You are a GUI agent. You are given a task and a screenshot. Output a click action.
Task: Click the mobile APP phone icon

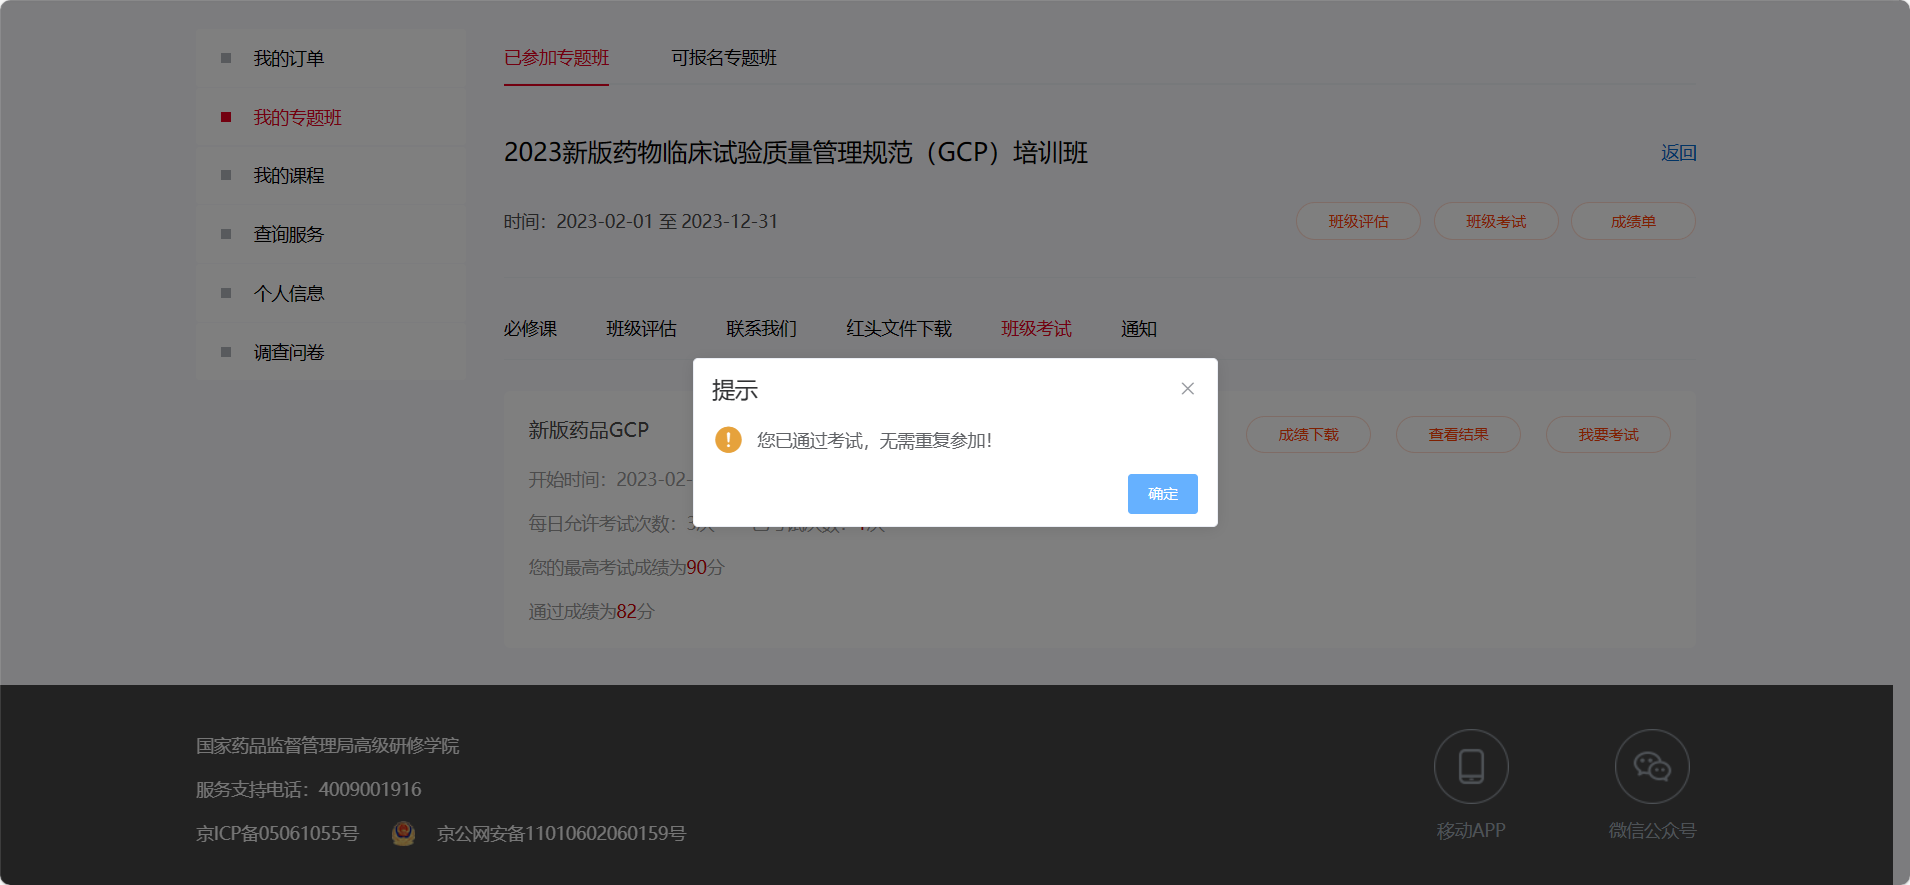point(1470,766)
